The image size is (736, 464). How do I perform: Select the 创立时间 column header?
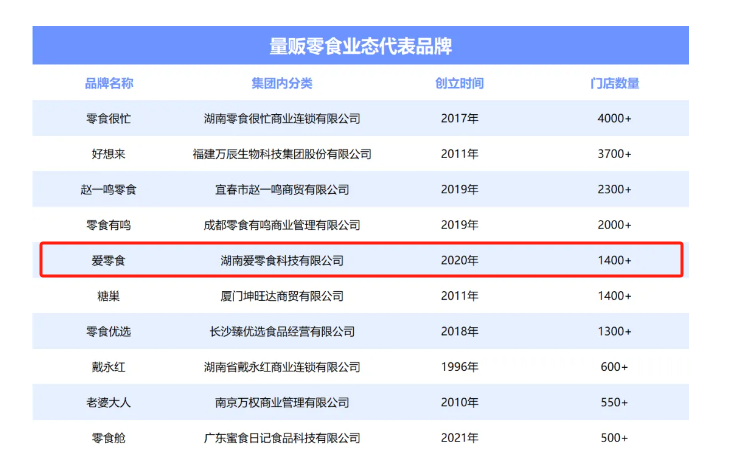pos(459,83)
